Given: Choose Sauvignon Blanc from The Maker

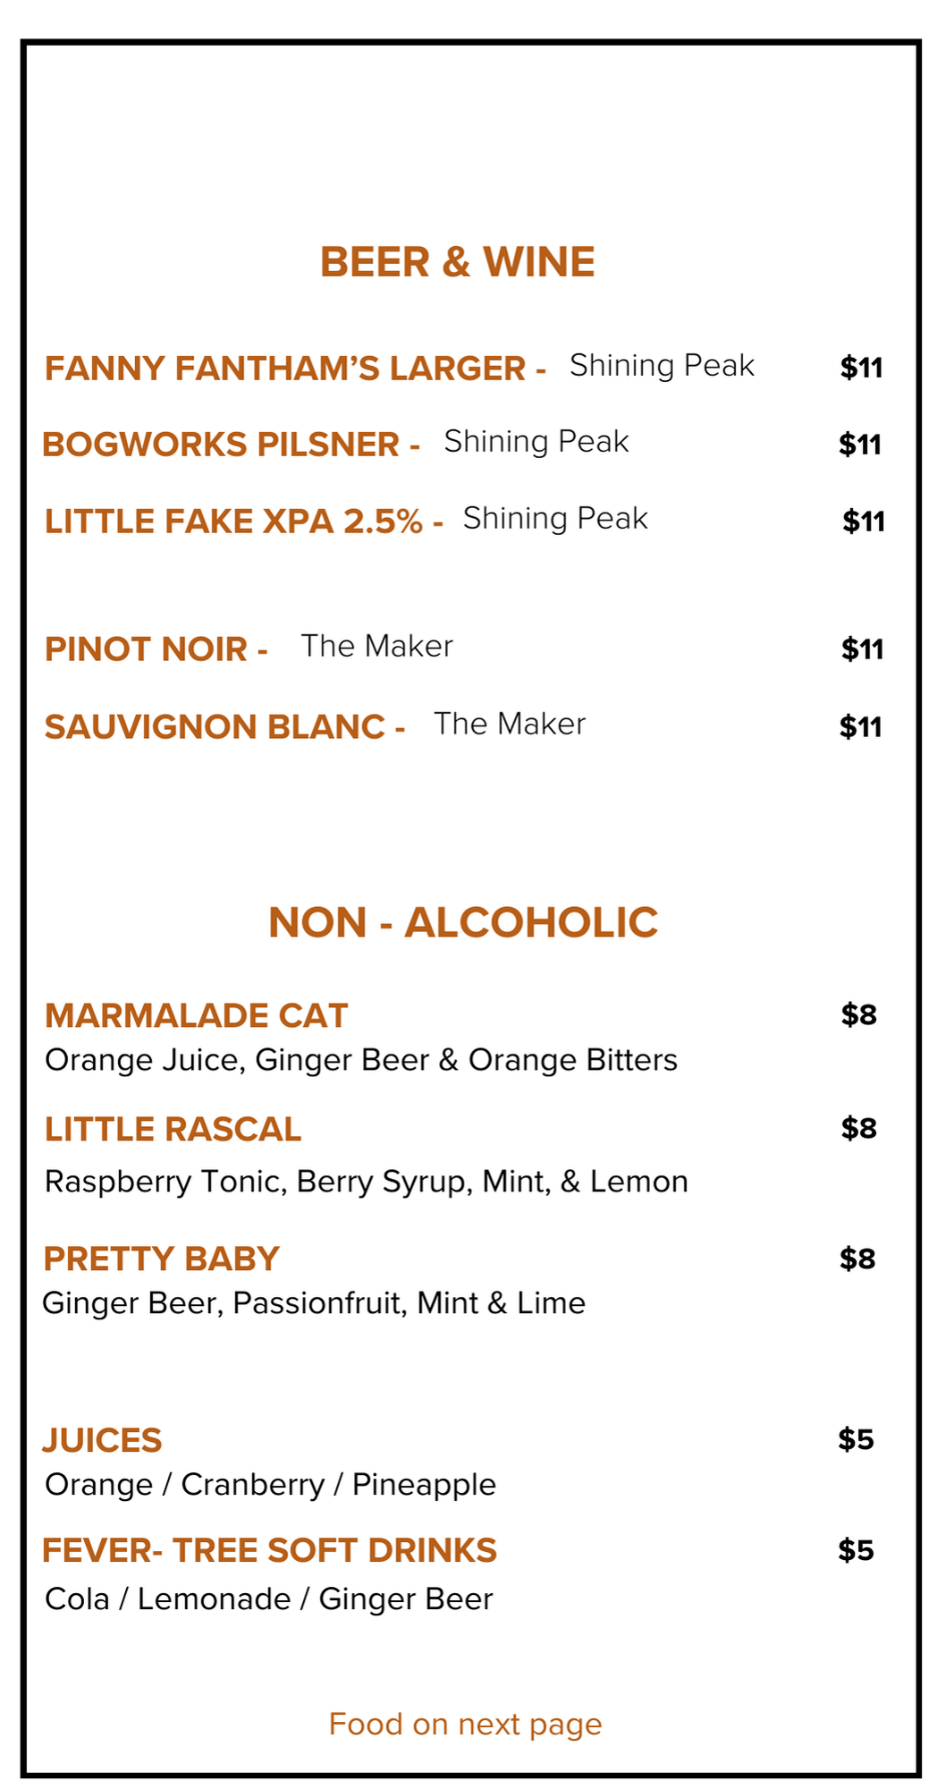Looking at the screenshot, I should (224, 726).
